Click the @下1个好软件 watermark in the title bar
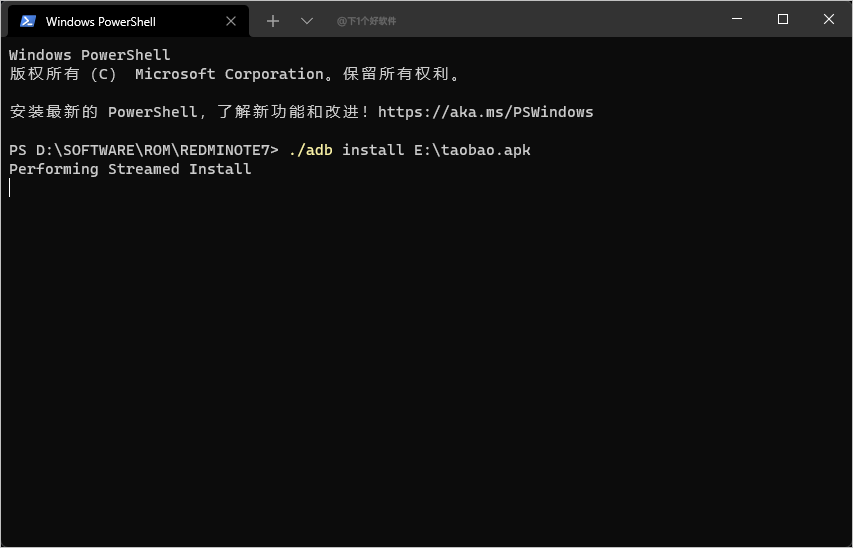This screenshot has width=853, height=548. coord(366,21)
